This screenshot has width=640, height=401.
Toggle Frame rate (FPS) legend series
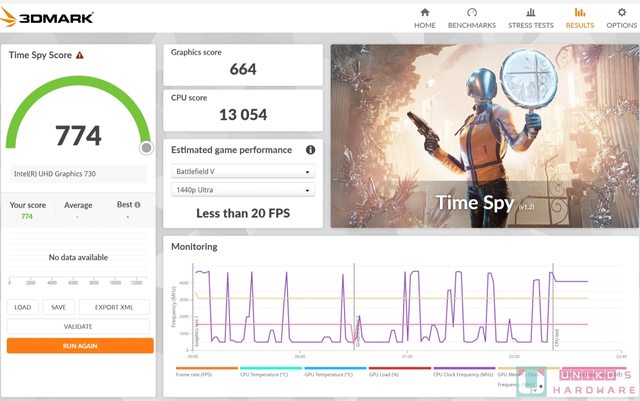tap(194, 374)
